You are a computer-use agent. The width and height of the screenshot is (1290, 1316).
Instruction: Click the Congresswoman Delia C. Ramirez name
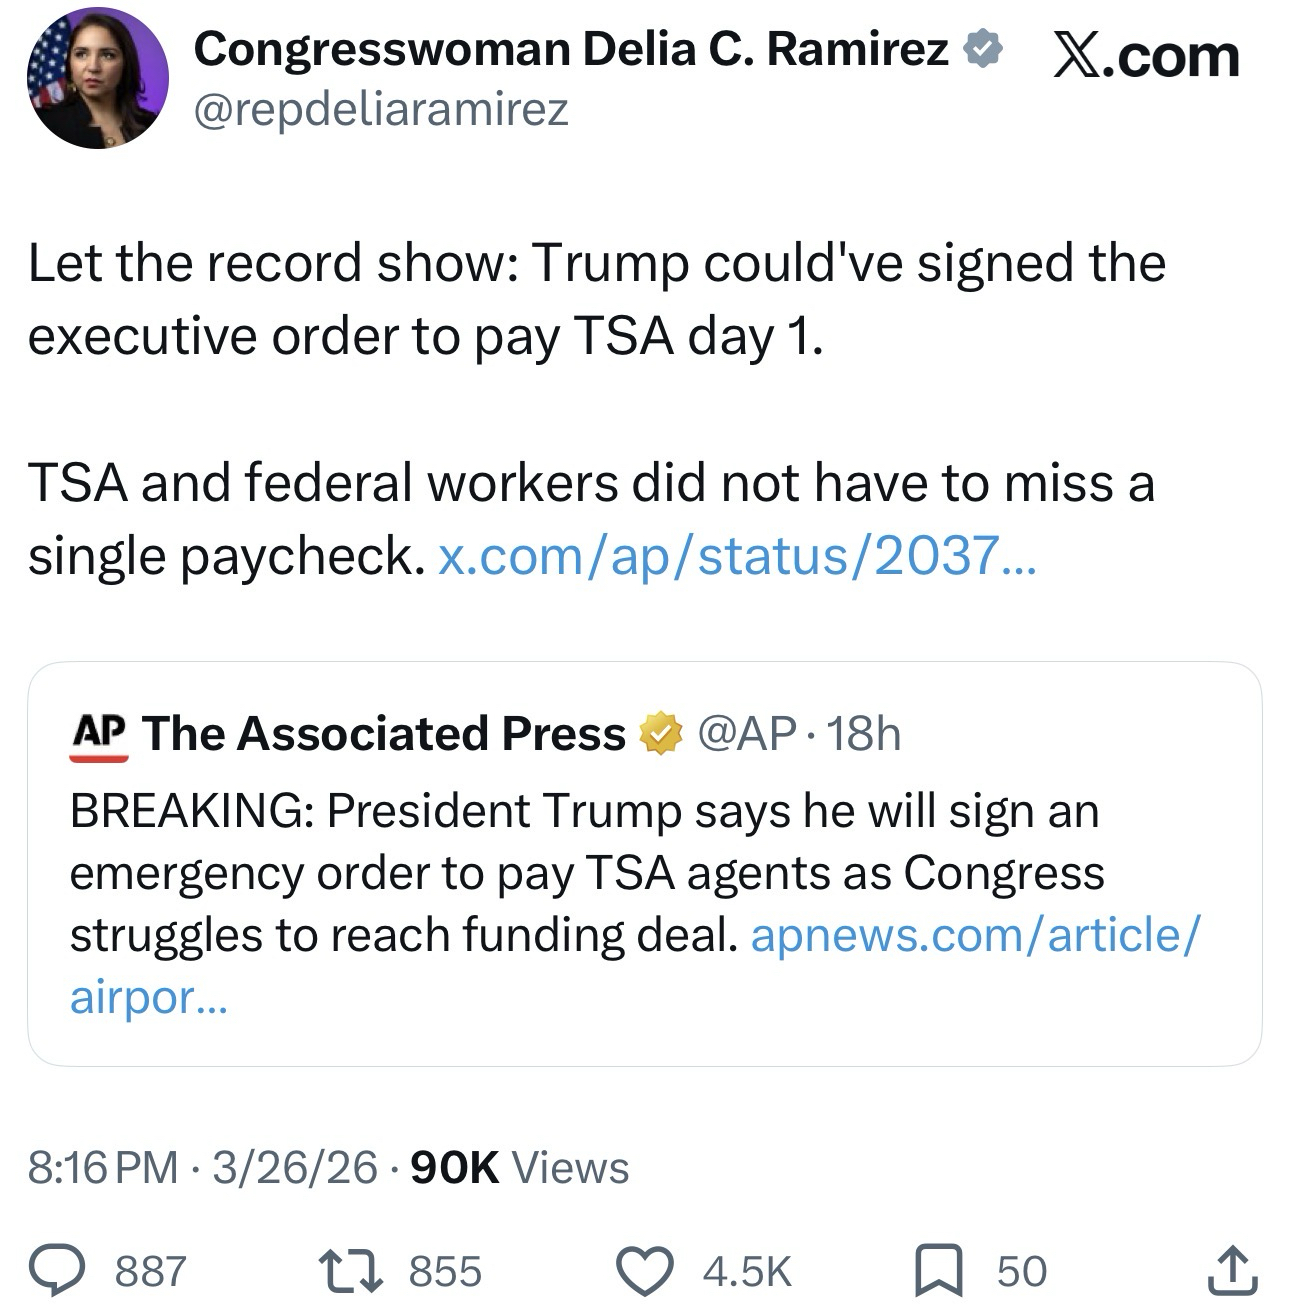(x=571, y=49)
